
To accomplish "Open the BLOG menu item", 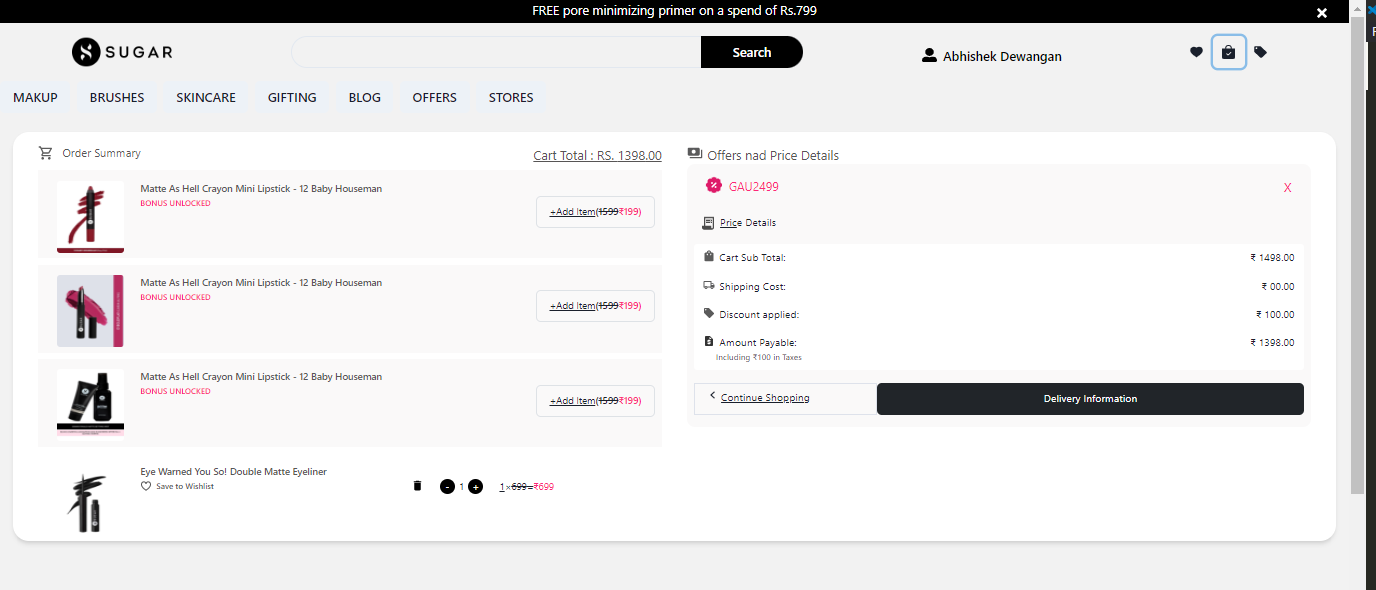I will tap(365, 98).
